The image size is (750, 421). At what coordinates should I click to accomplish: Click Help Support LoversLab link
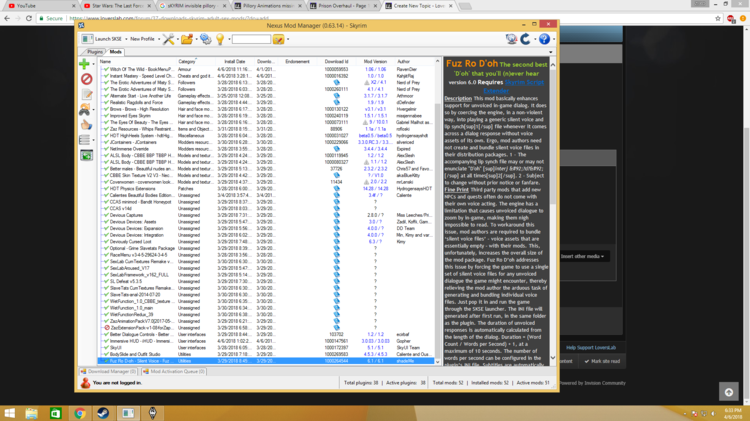coord(591,348)
